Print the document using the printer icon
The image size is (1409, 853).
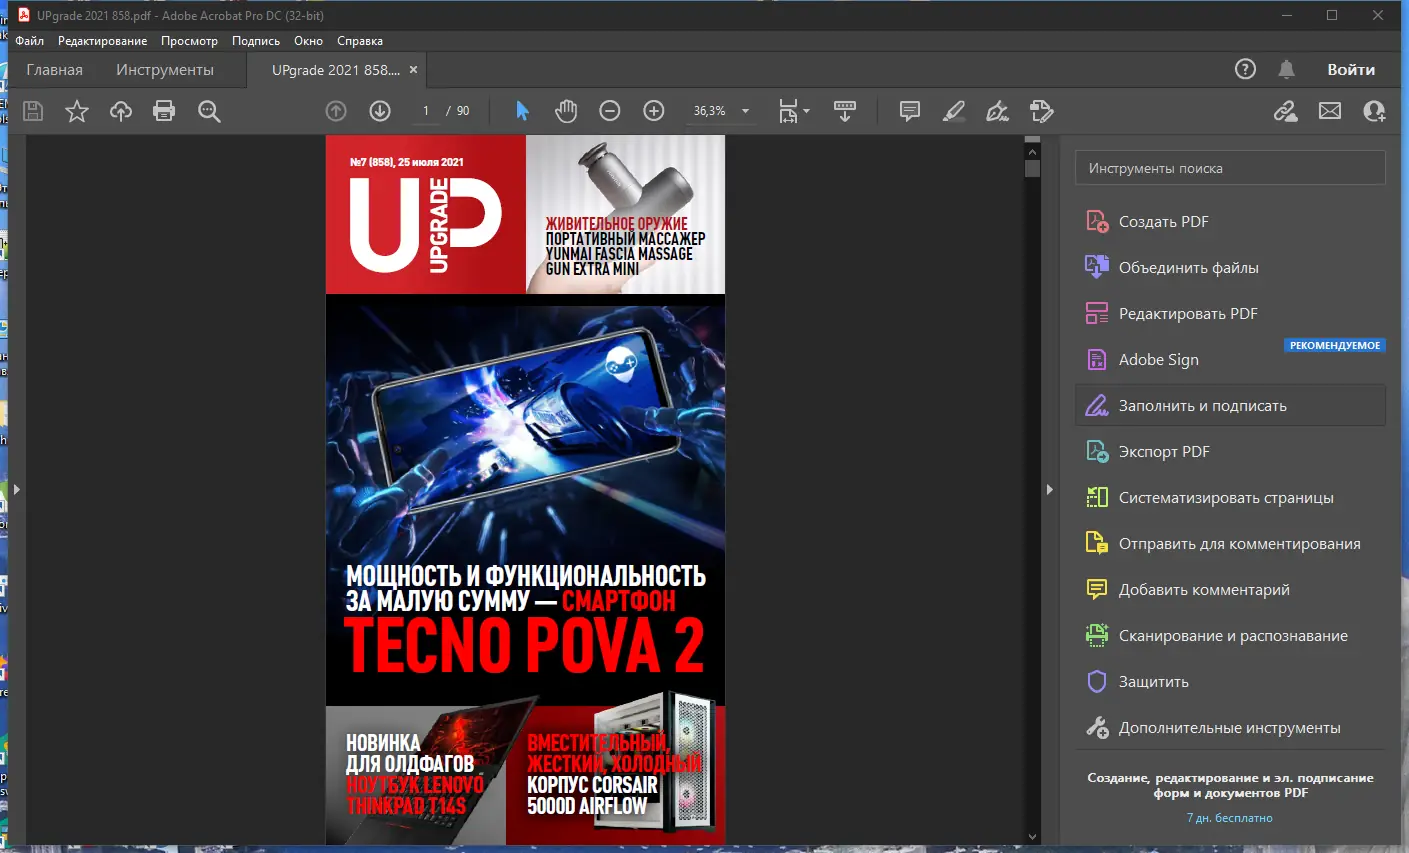tap(164, 111)
